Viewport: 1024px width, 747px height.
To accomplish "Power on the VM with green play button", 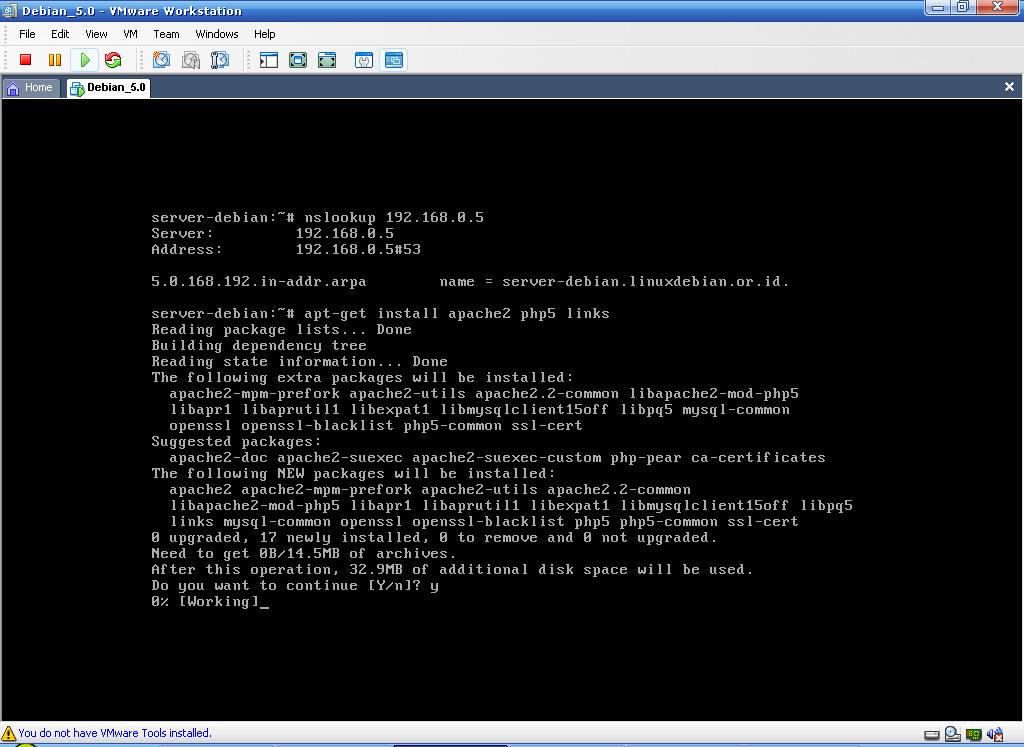I will (84, 60).
